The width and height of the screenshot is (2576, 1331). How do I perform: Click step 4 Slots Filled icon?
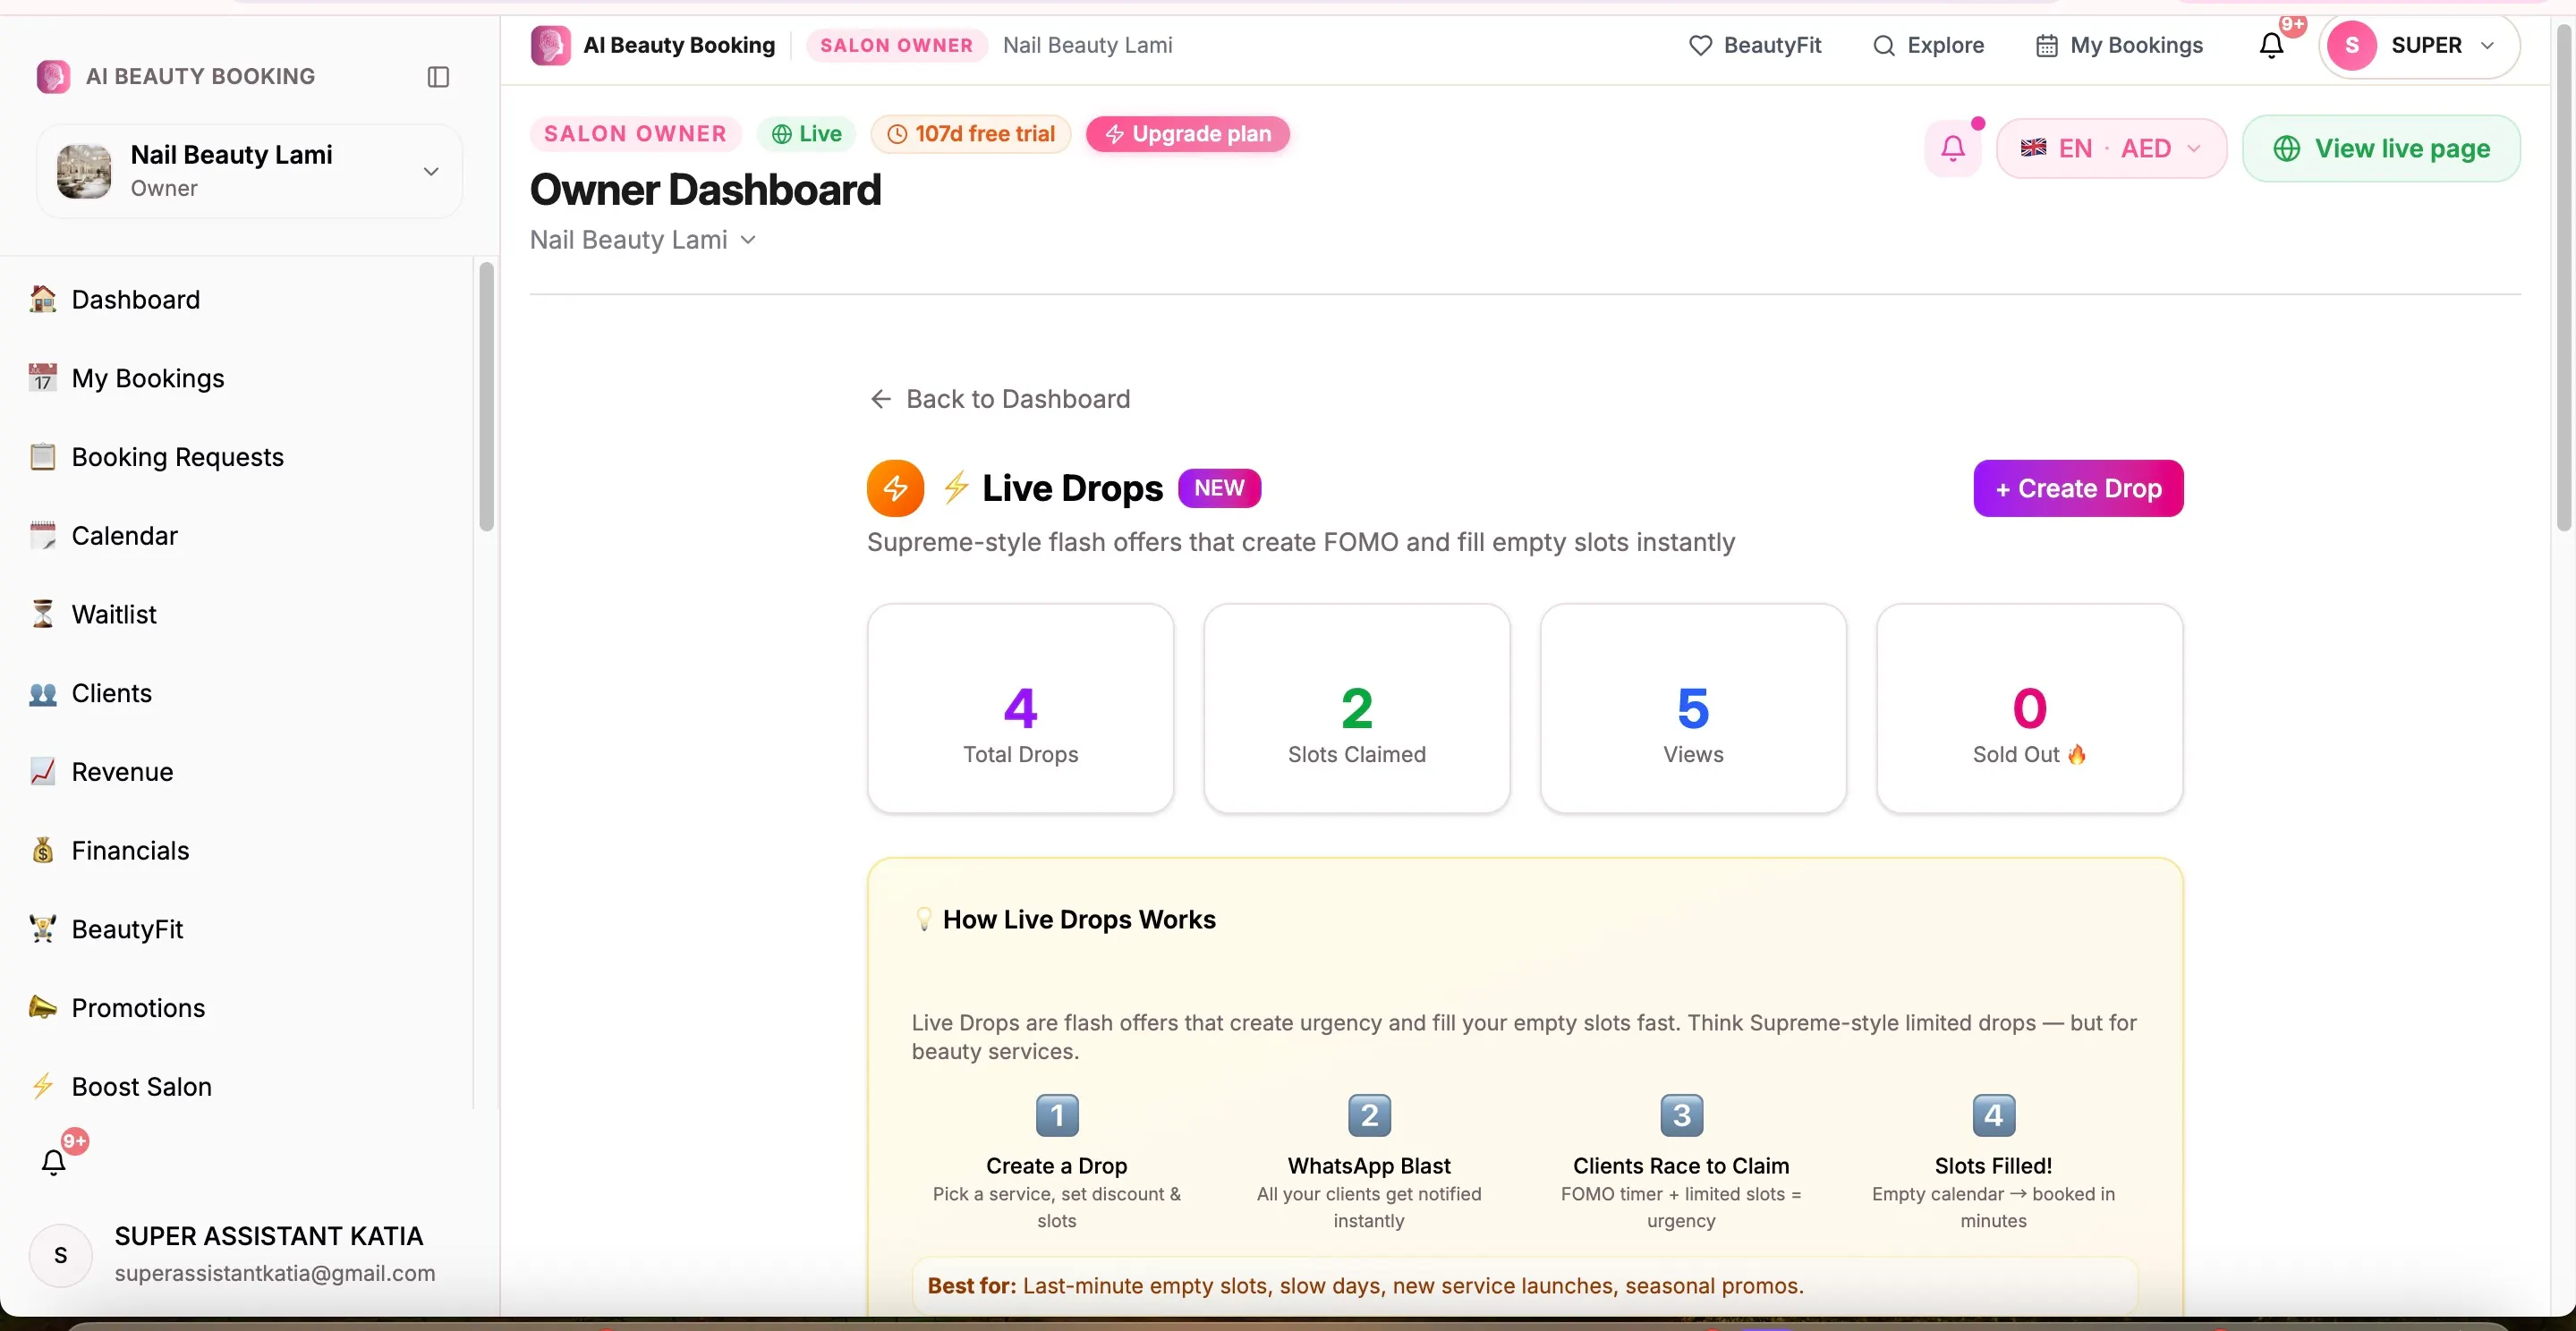(x=1993, y=1115)
